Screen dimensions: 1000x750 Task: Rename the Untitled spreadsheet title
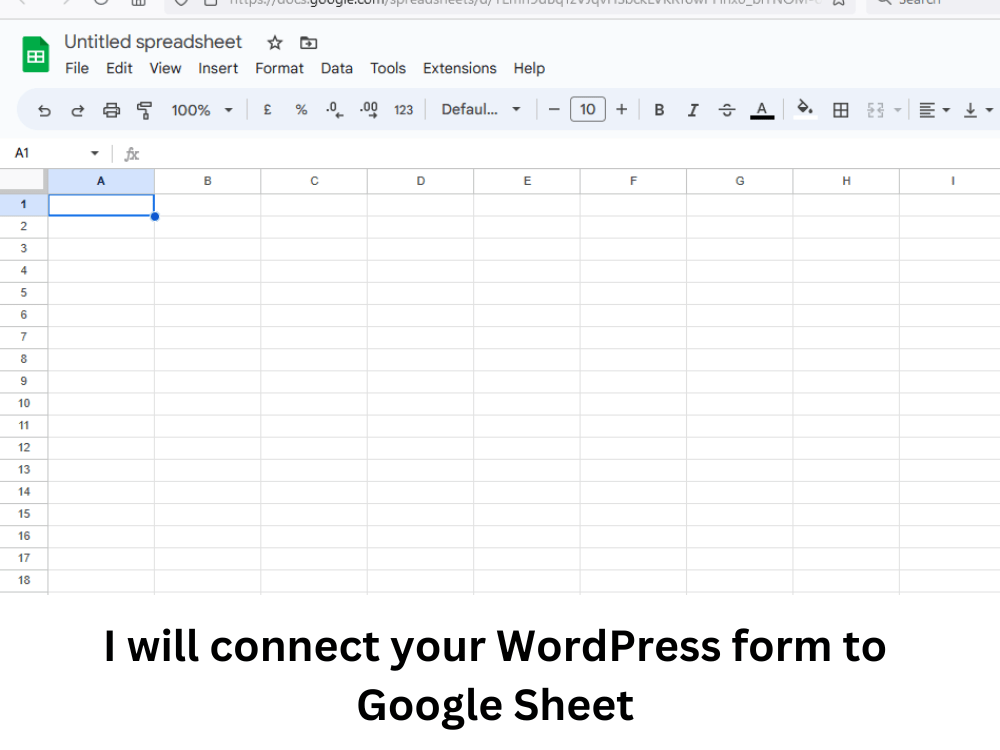pos(153,42)
